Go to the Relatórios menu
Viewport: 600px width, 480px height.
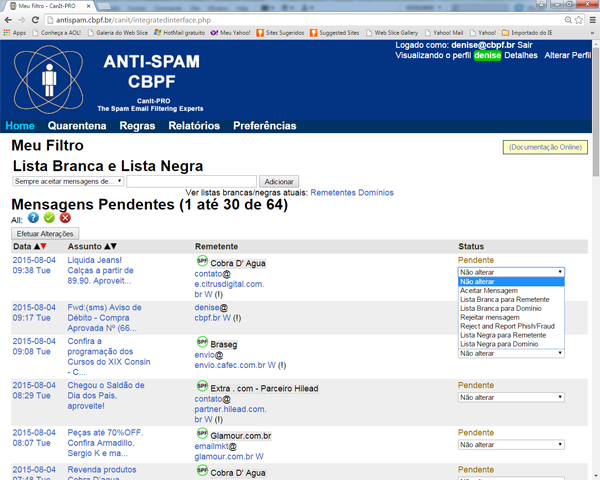194,126
